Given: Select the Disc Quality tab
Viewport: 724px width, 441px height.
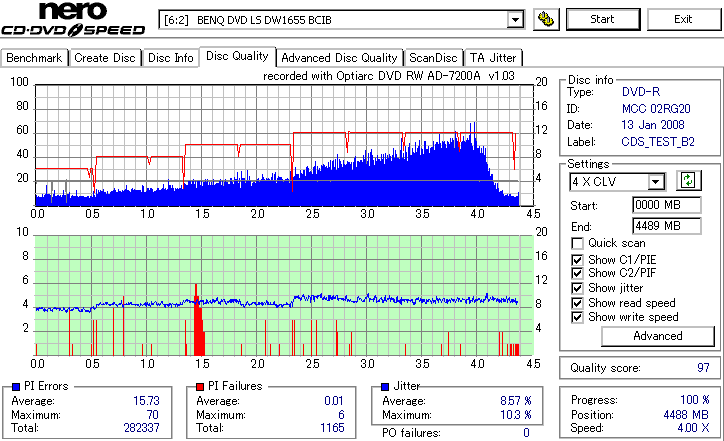Looking at the screenshot, I should coord(237,56).
